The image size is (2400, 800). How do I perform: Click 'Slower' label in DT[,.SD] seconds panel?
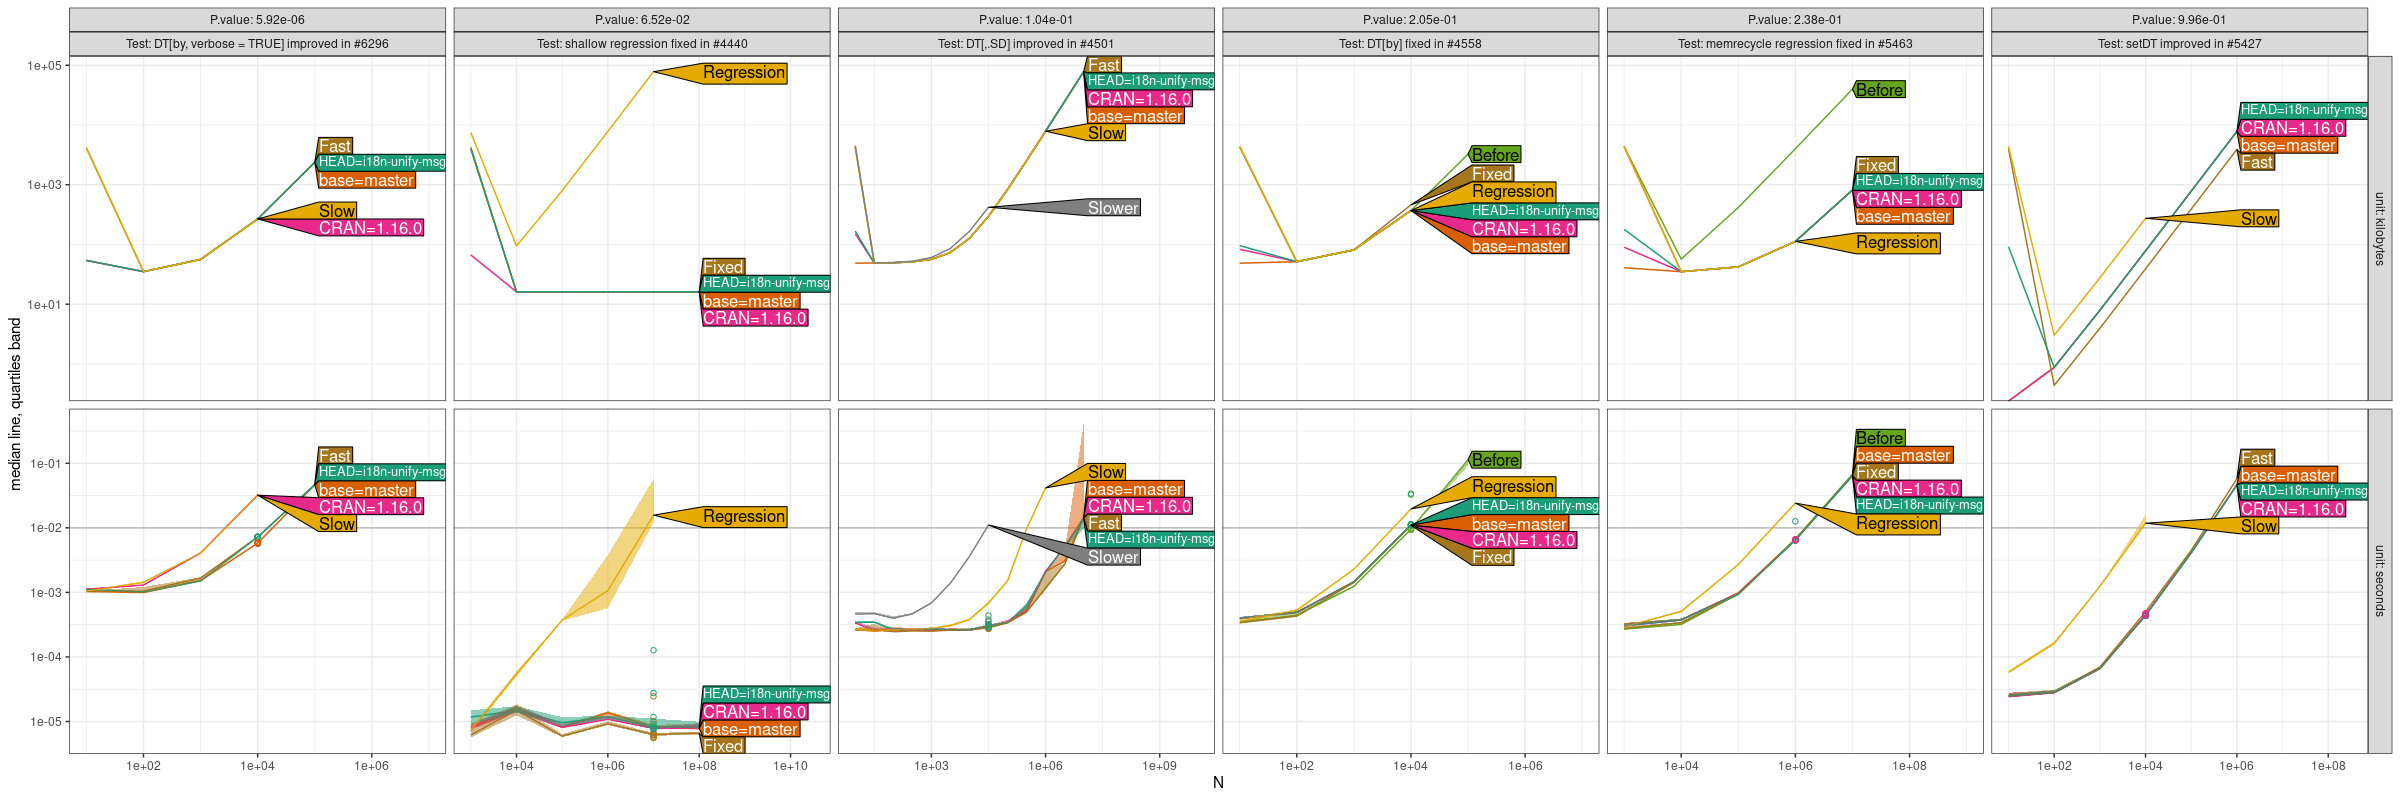pyautogui.click(x=1113, y=557)
